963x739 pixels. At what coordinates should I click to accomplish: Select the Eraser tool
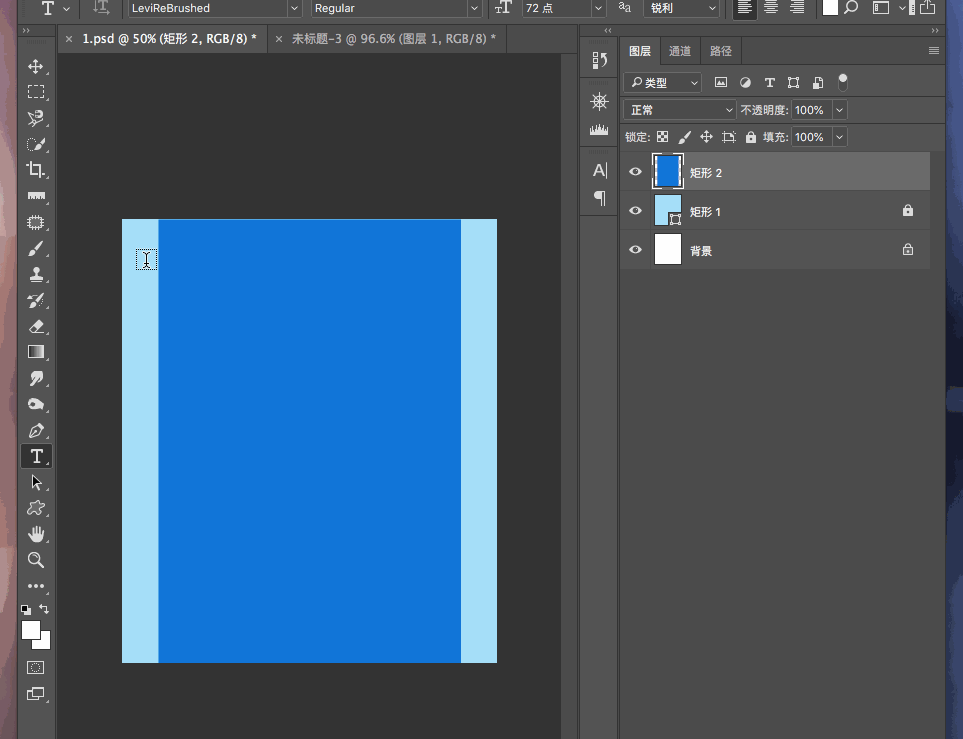point(36,326)
